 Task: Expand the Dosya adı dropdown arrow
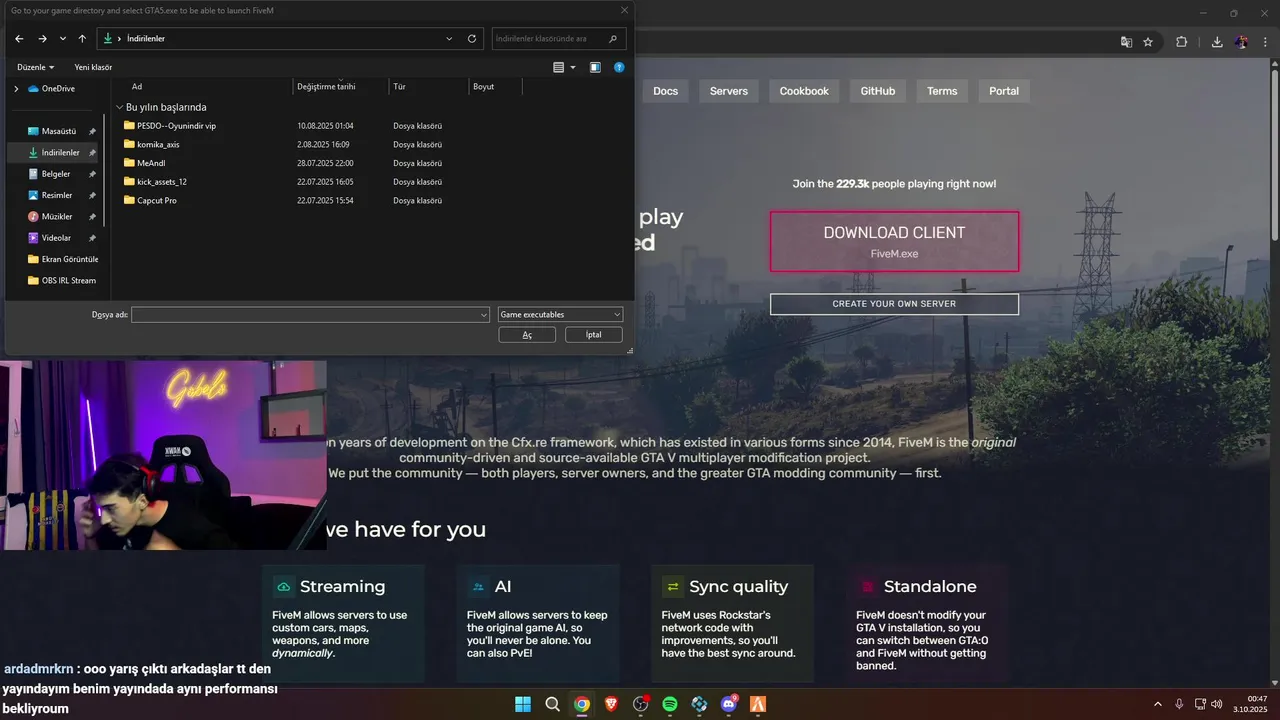pyautogui.click(x=484, y=314)
